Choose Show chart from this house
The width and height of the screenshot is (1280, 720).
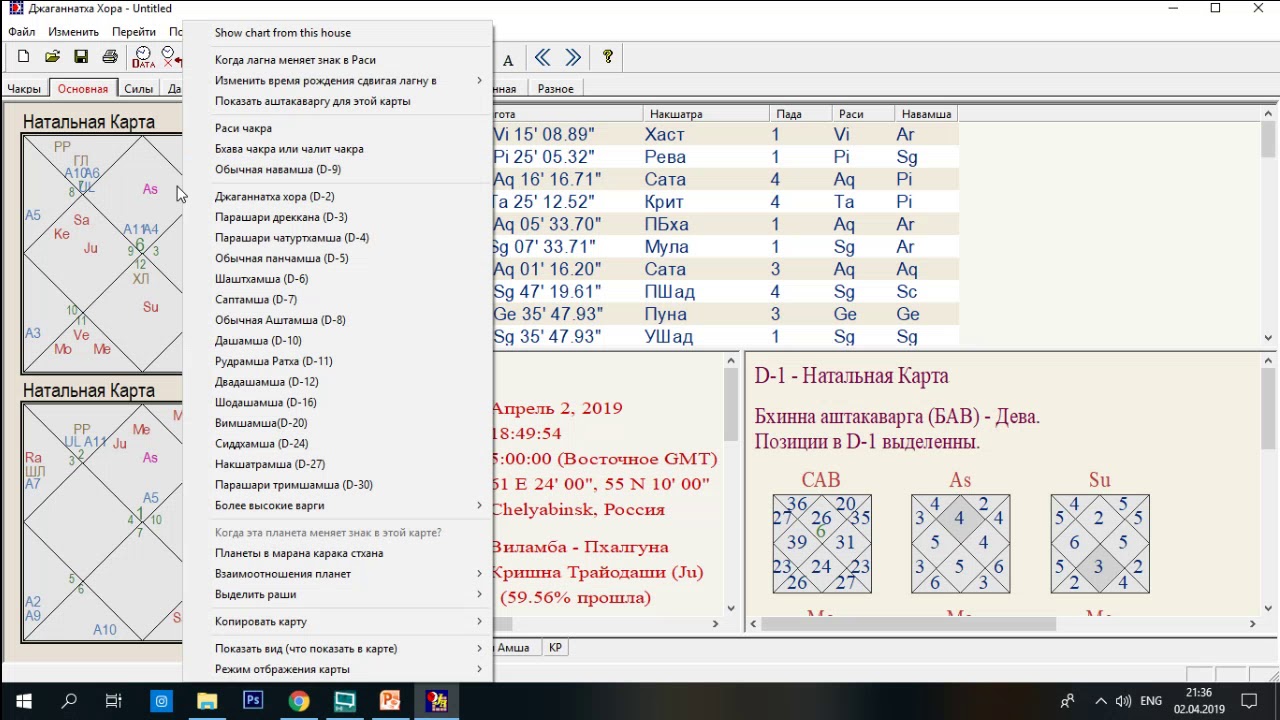pos(338,33)
